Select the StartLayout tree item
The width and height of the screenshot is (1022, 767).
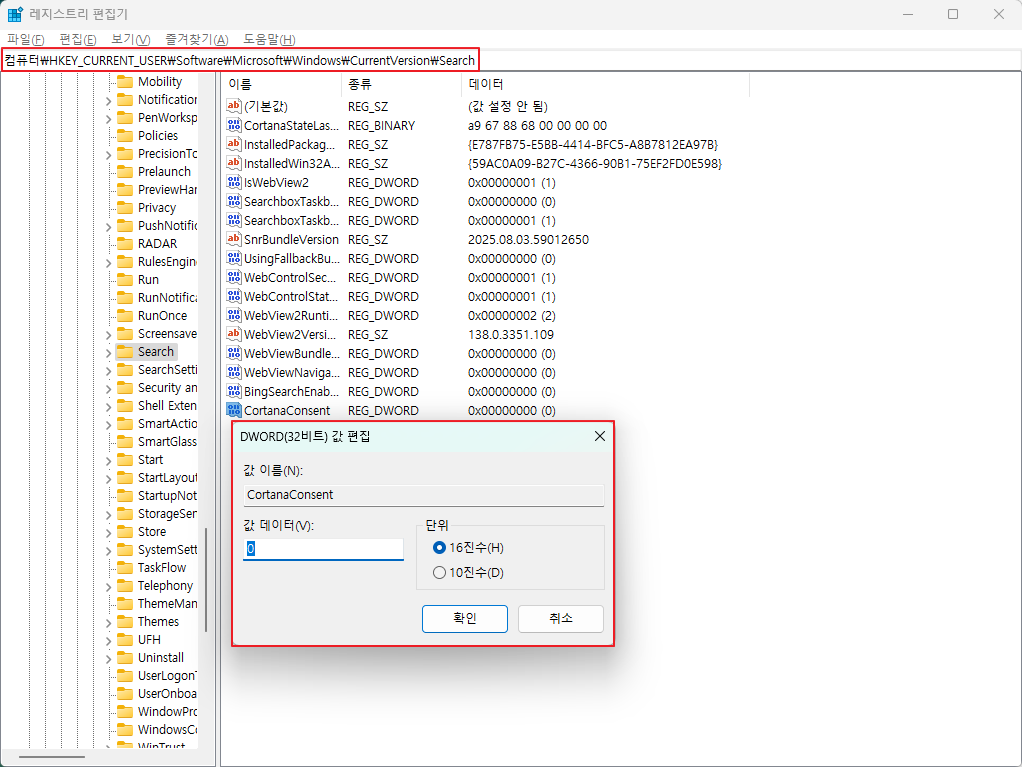tap(167, 478)
